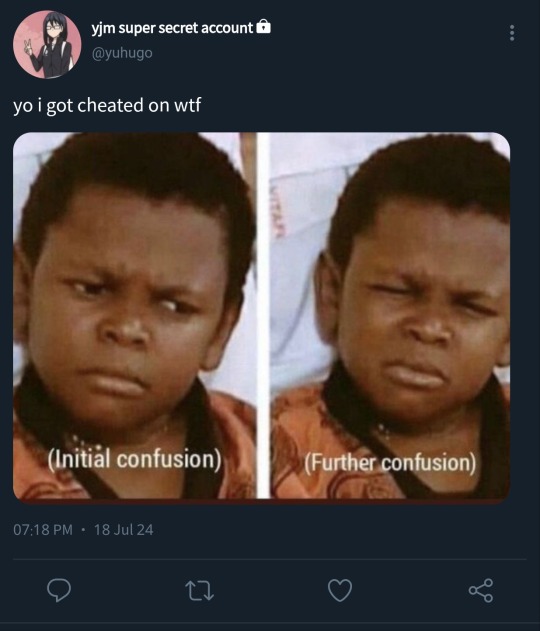Click the '(Initial confusion)' caption
Viewport: 540px width, 631px height.
pyautogui.click(x=134, y=459)
